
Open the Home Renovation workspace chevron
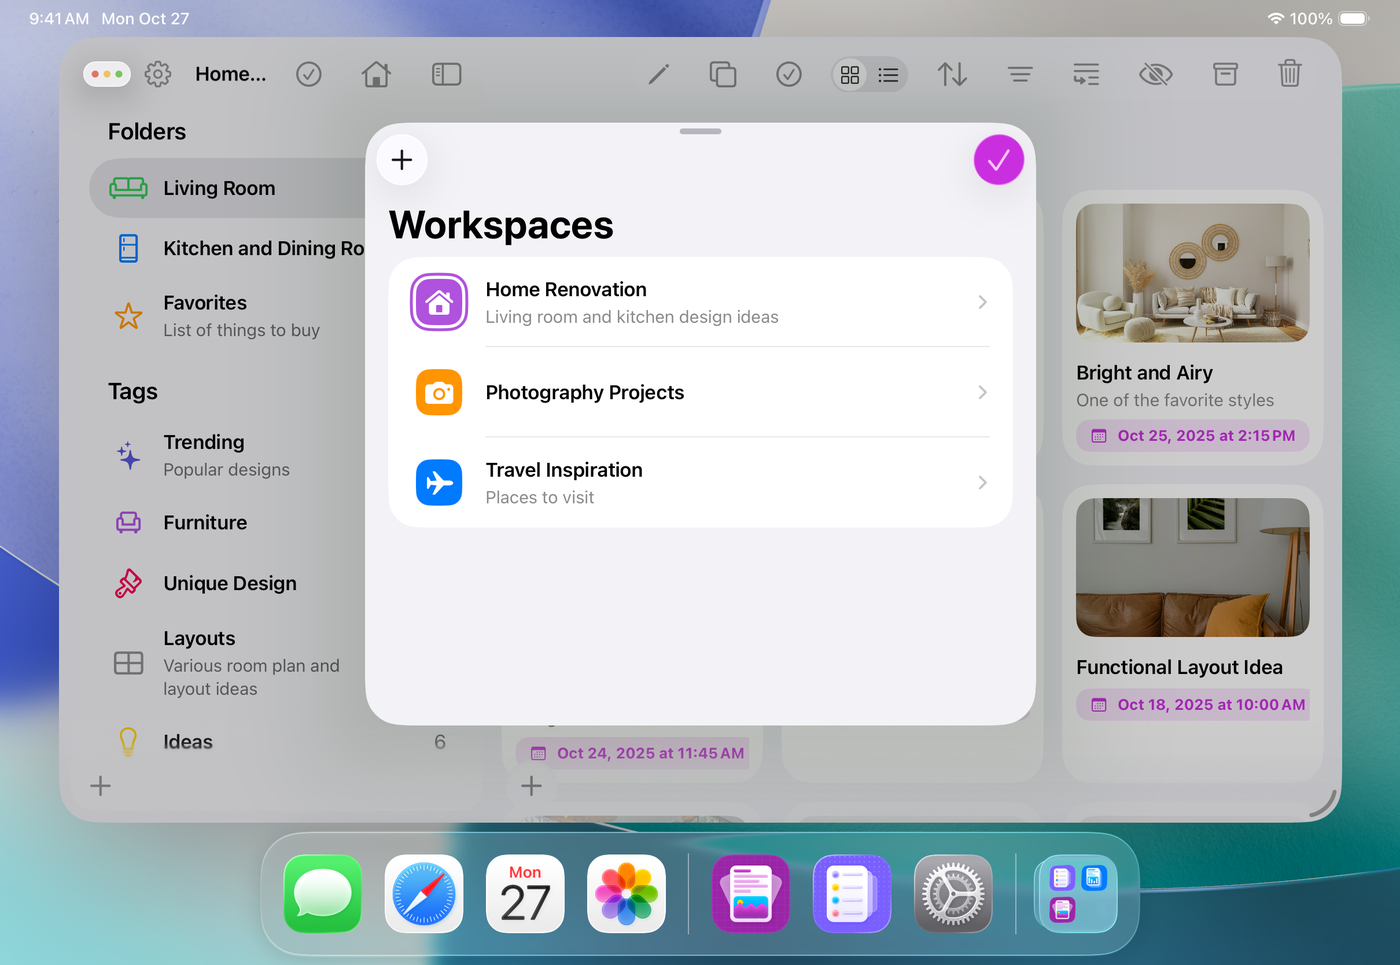point(982,302)
